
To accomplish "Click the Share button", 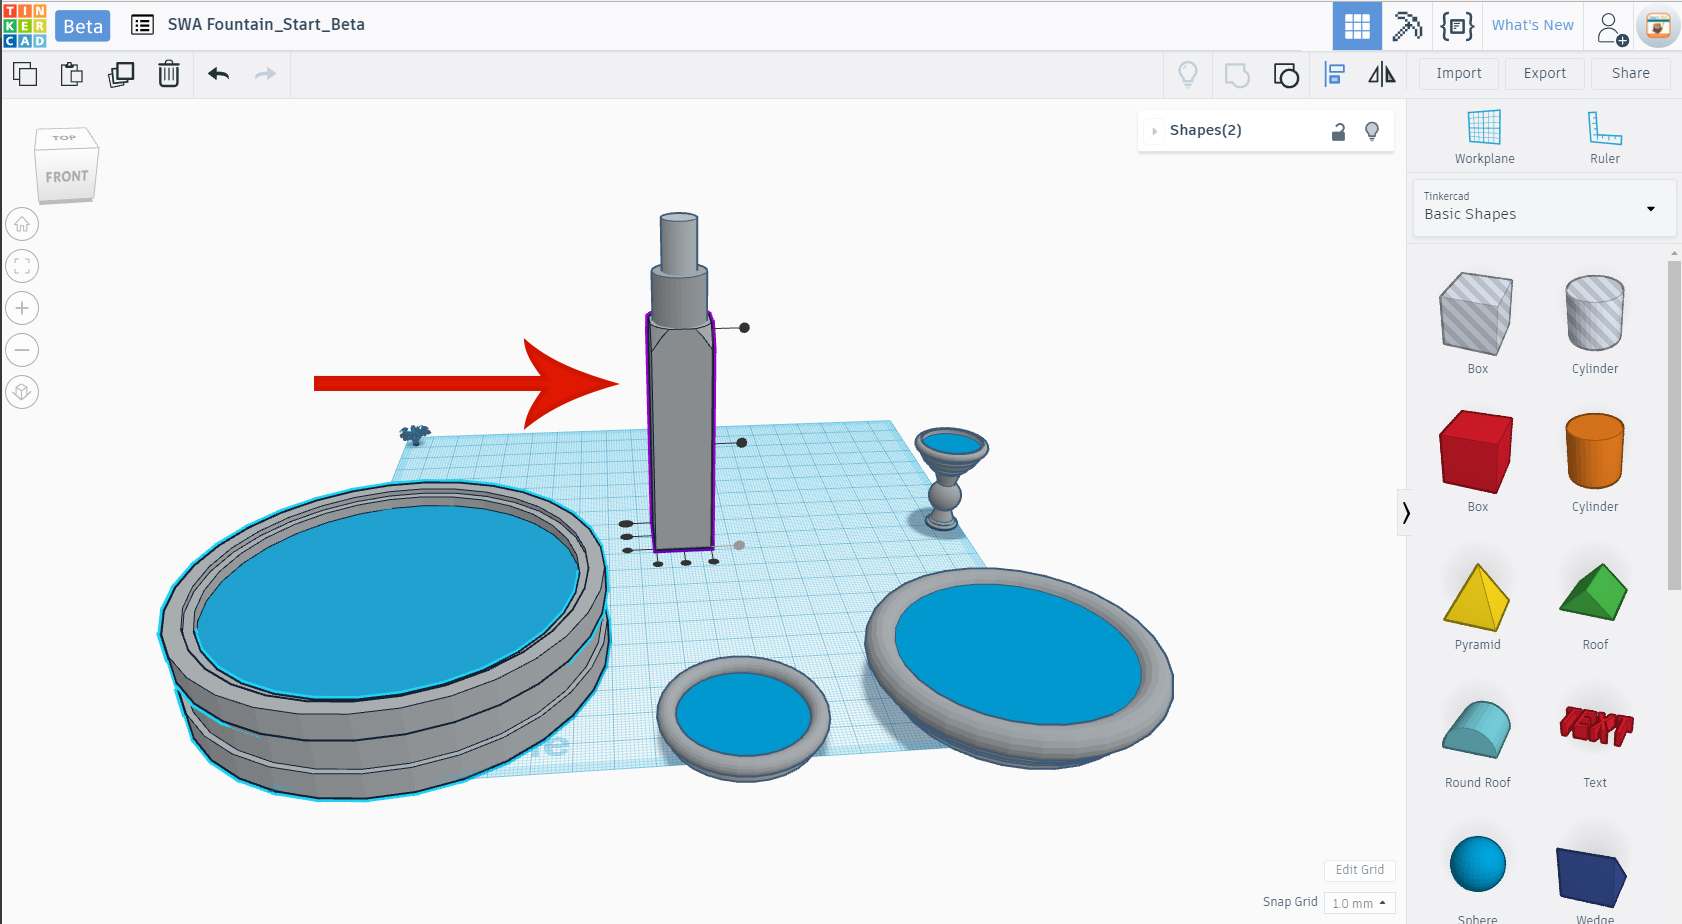I will click(x=1631, y=73).
